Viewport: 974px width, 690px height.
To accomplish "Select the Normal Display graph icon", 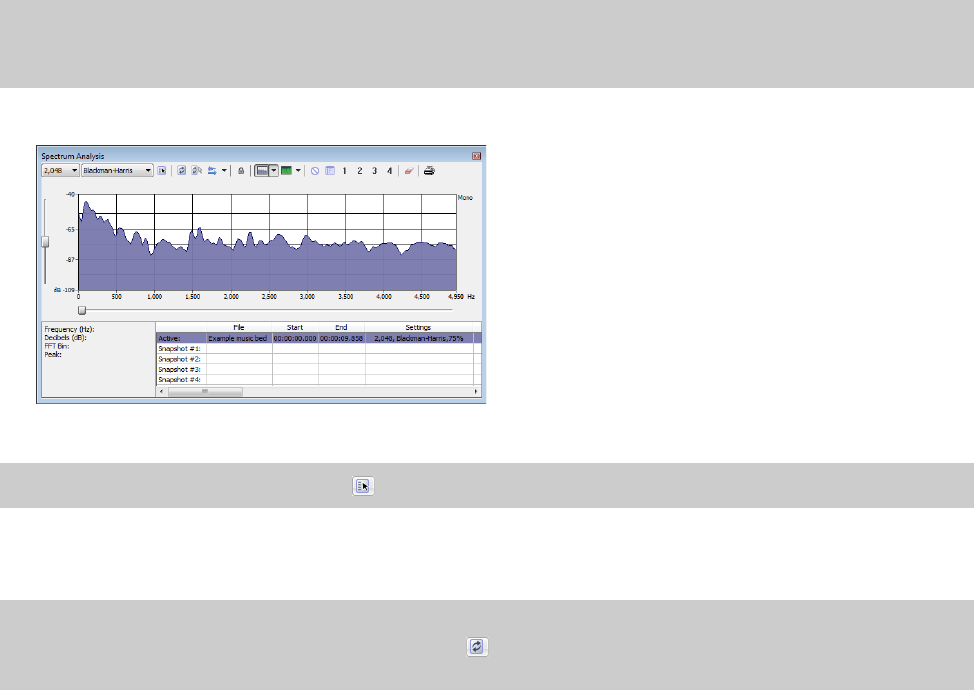I will (262, 170).
